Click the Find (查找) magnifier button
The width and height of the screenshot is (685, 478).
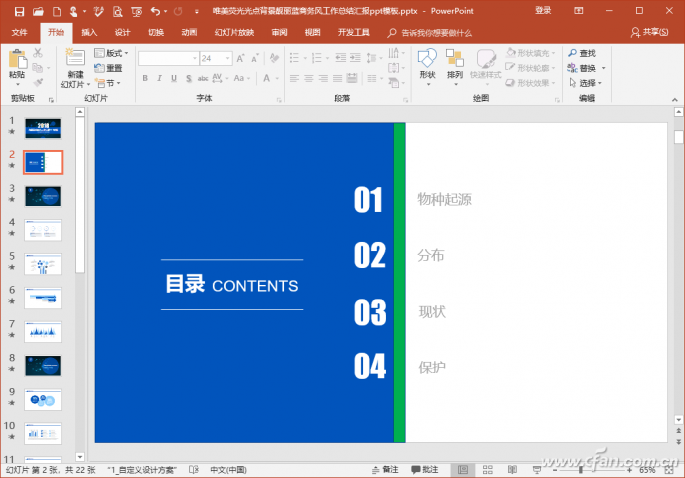coord(582,53)
